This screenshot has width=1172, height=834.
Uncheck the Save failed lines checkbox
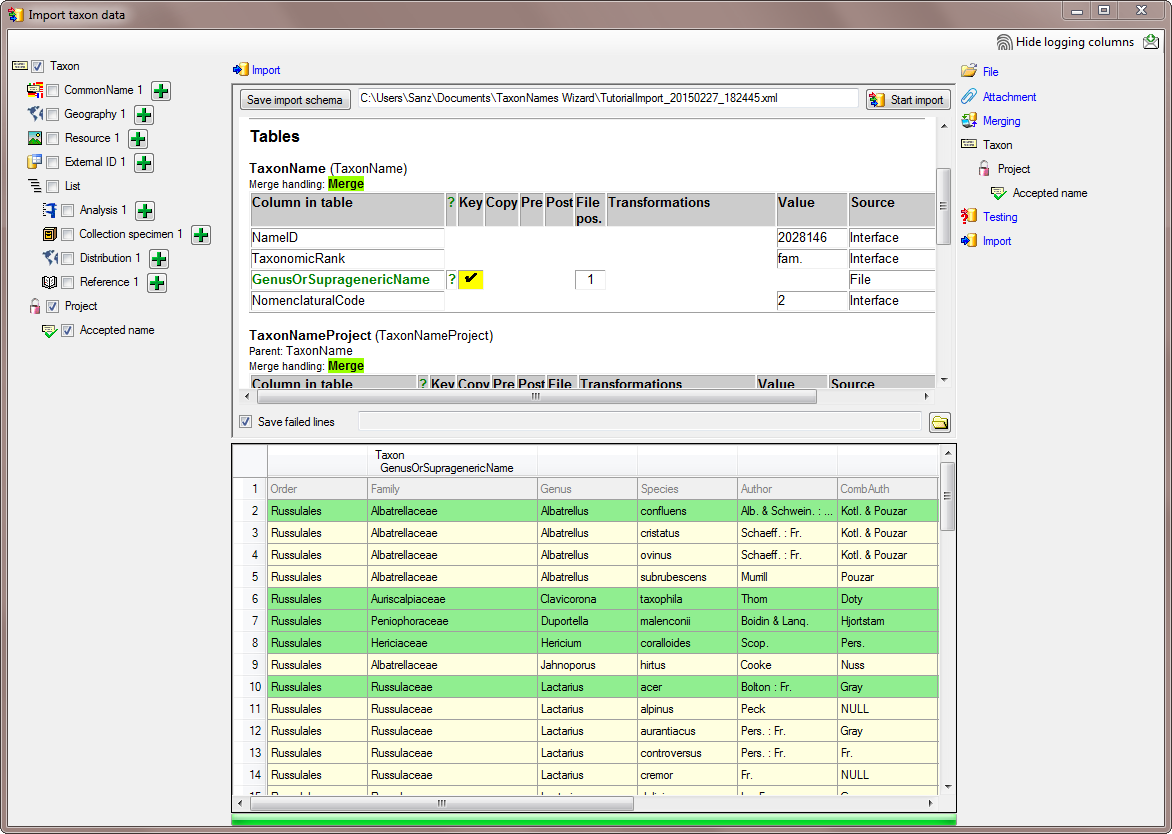[246, 422]
